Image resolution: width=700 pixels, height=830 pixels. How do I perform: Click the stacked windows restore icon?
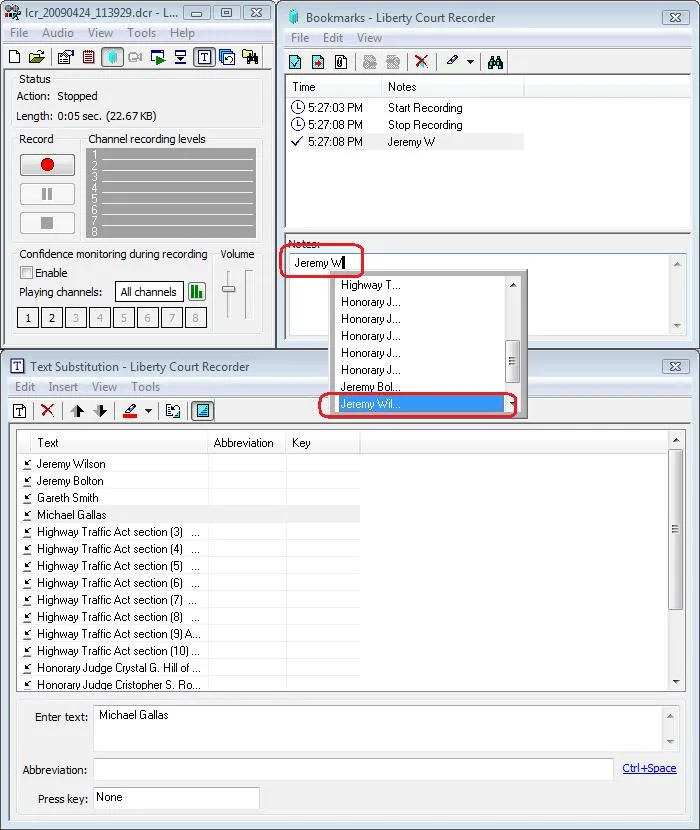(227, 57)
